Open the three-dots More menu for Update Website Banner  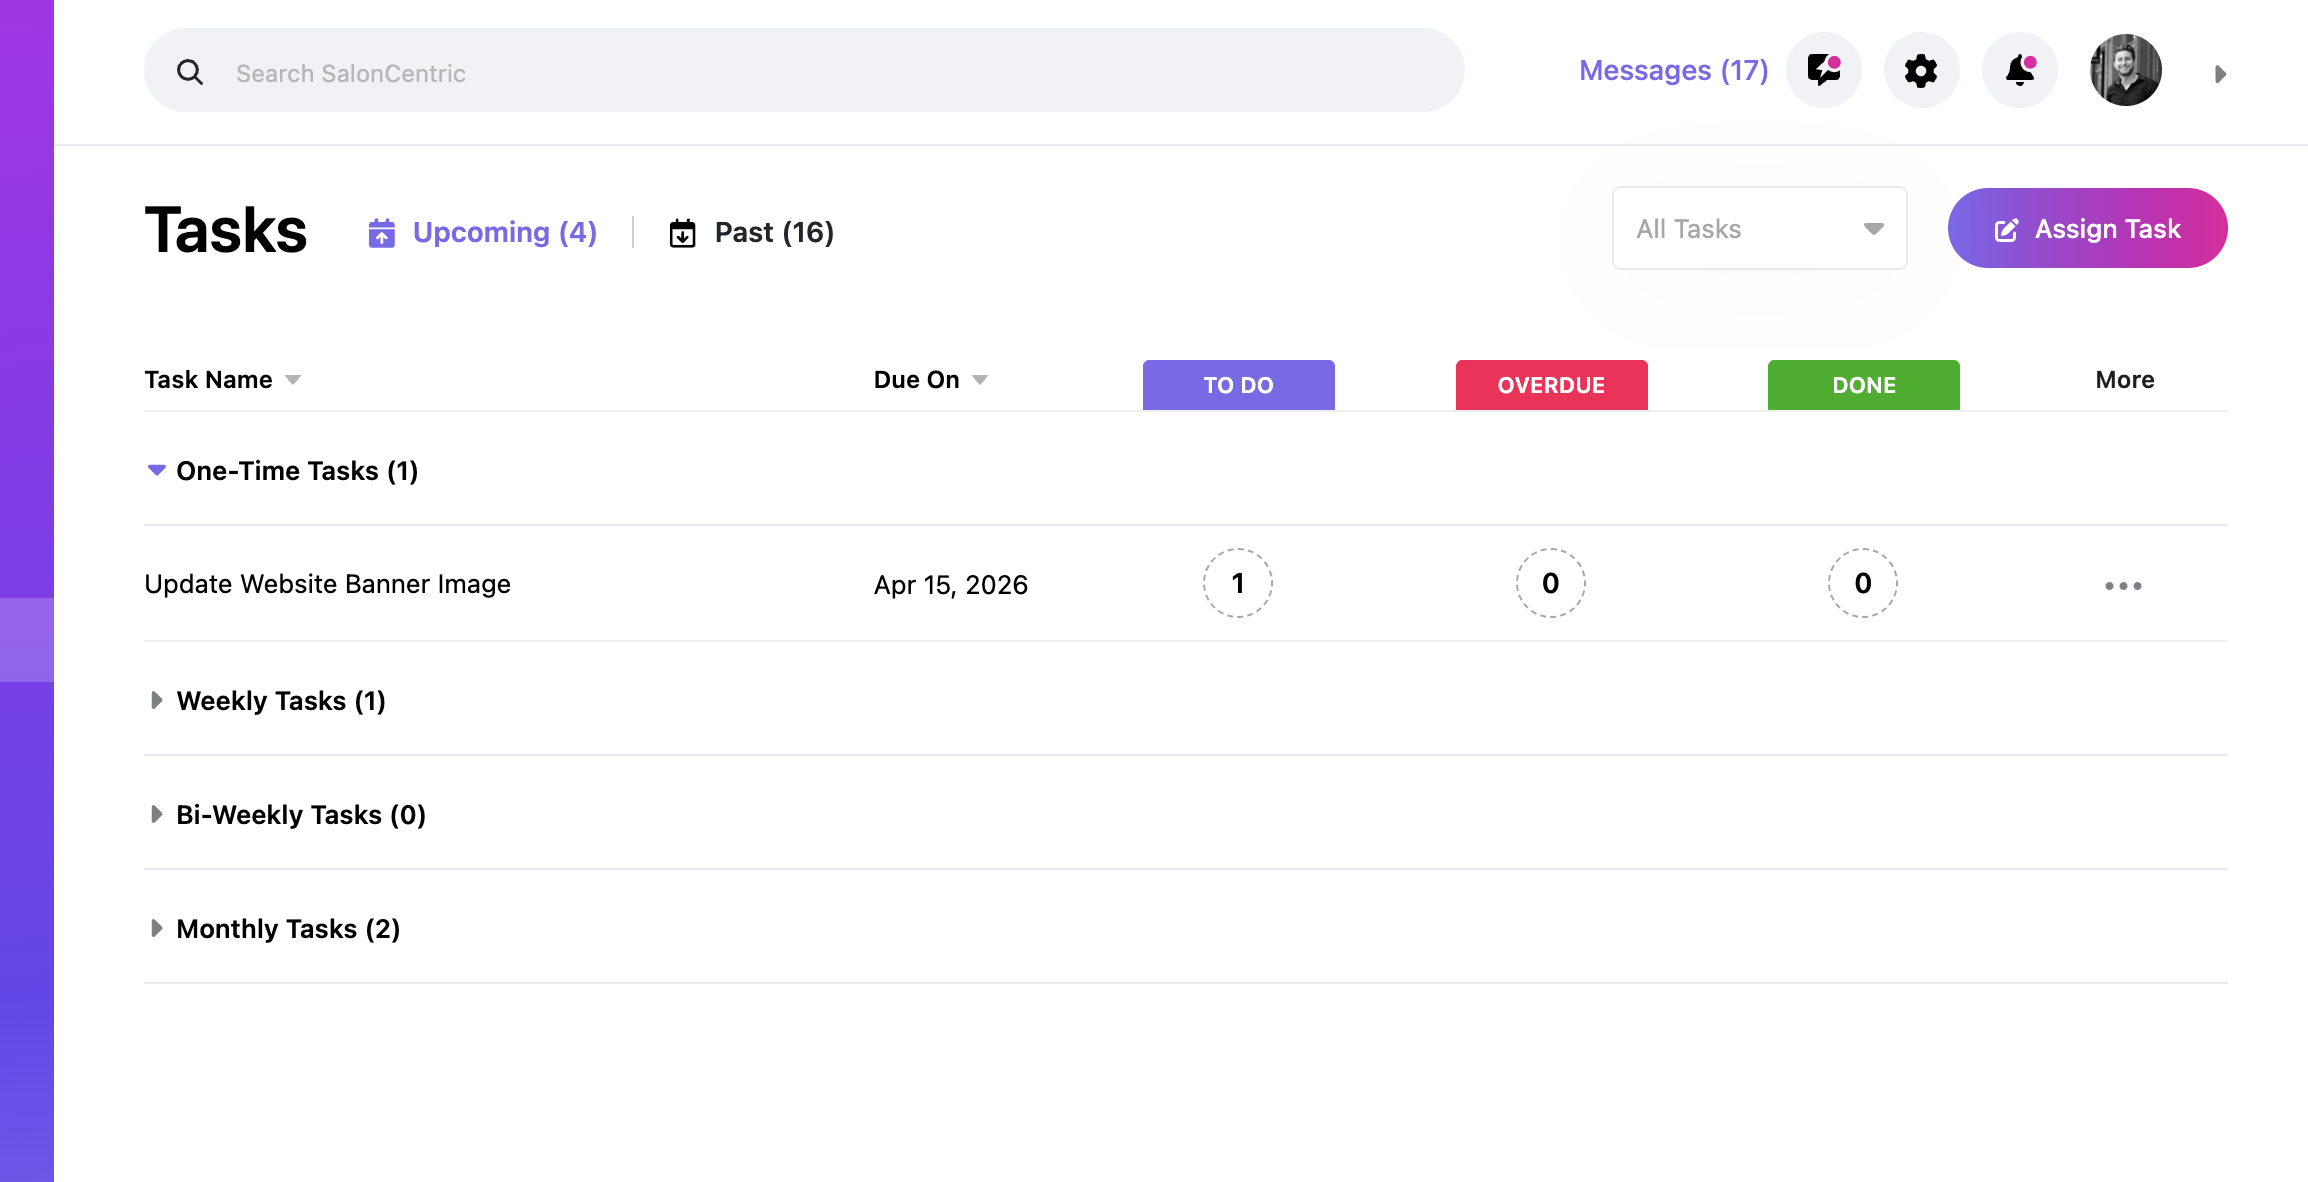[x=2123, y=586]
